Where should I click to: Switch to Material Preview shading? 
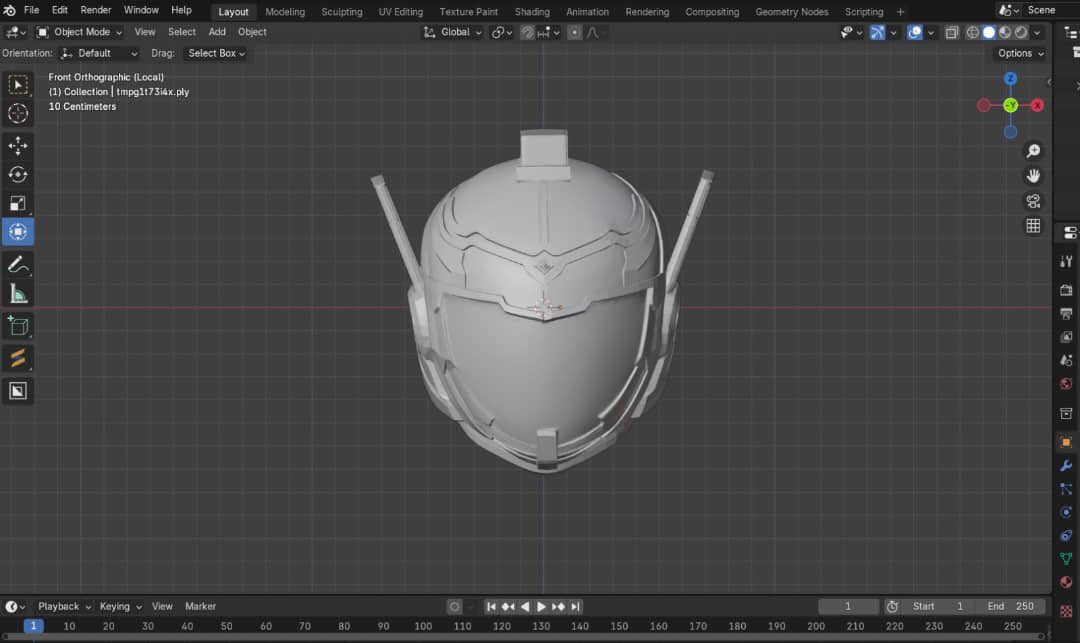pos(1005,32)
